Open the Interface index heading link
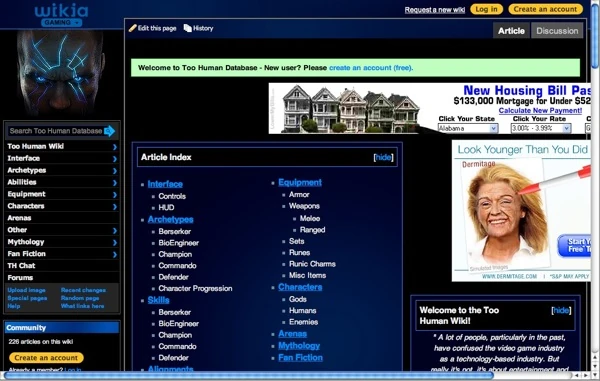 165,184
